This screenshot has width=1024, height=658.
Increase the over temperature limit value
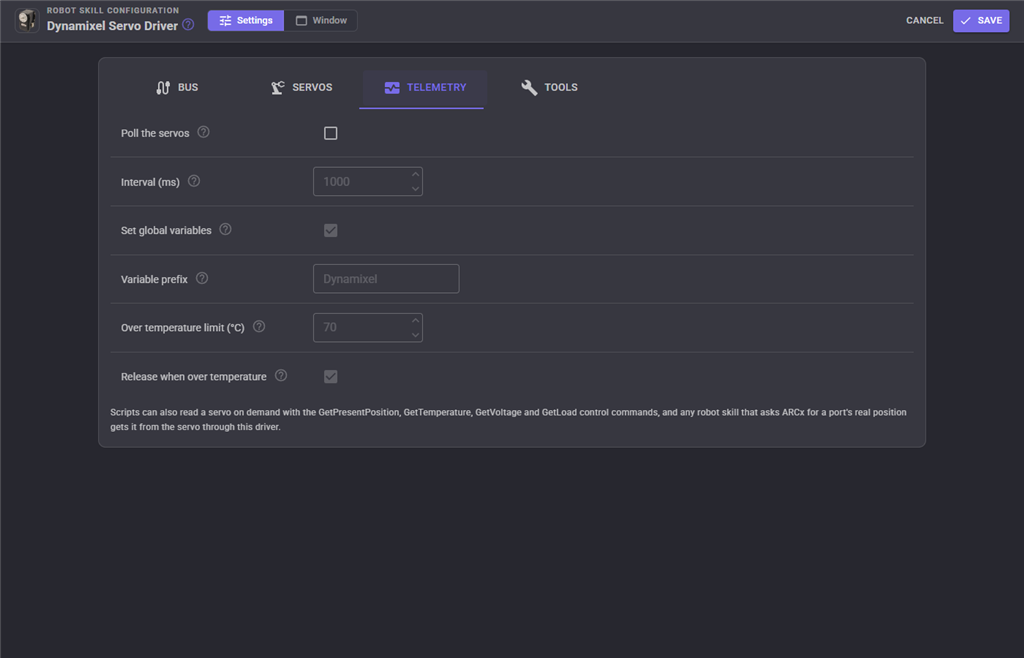(x=415, y=321)
